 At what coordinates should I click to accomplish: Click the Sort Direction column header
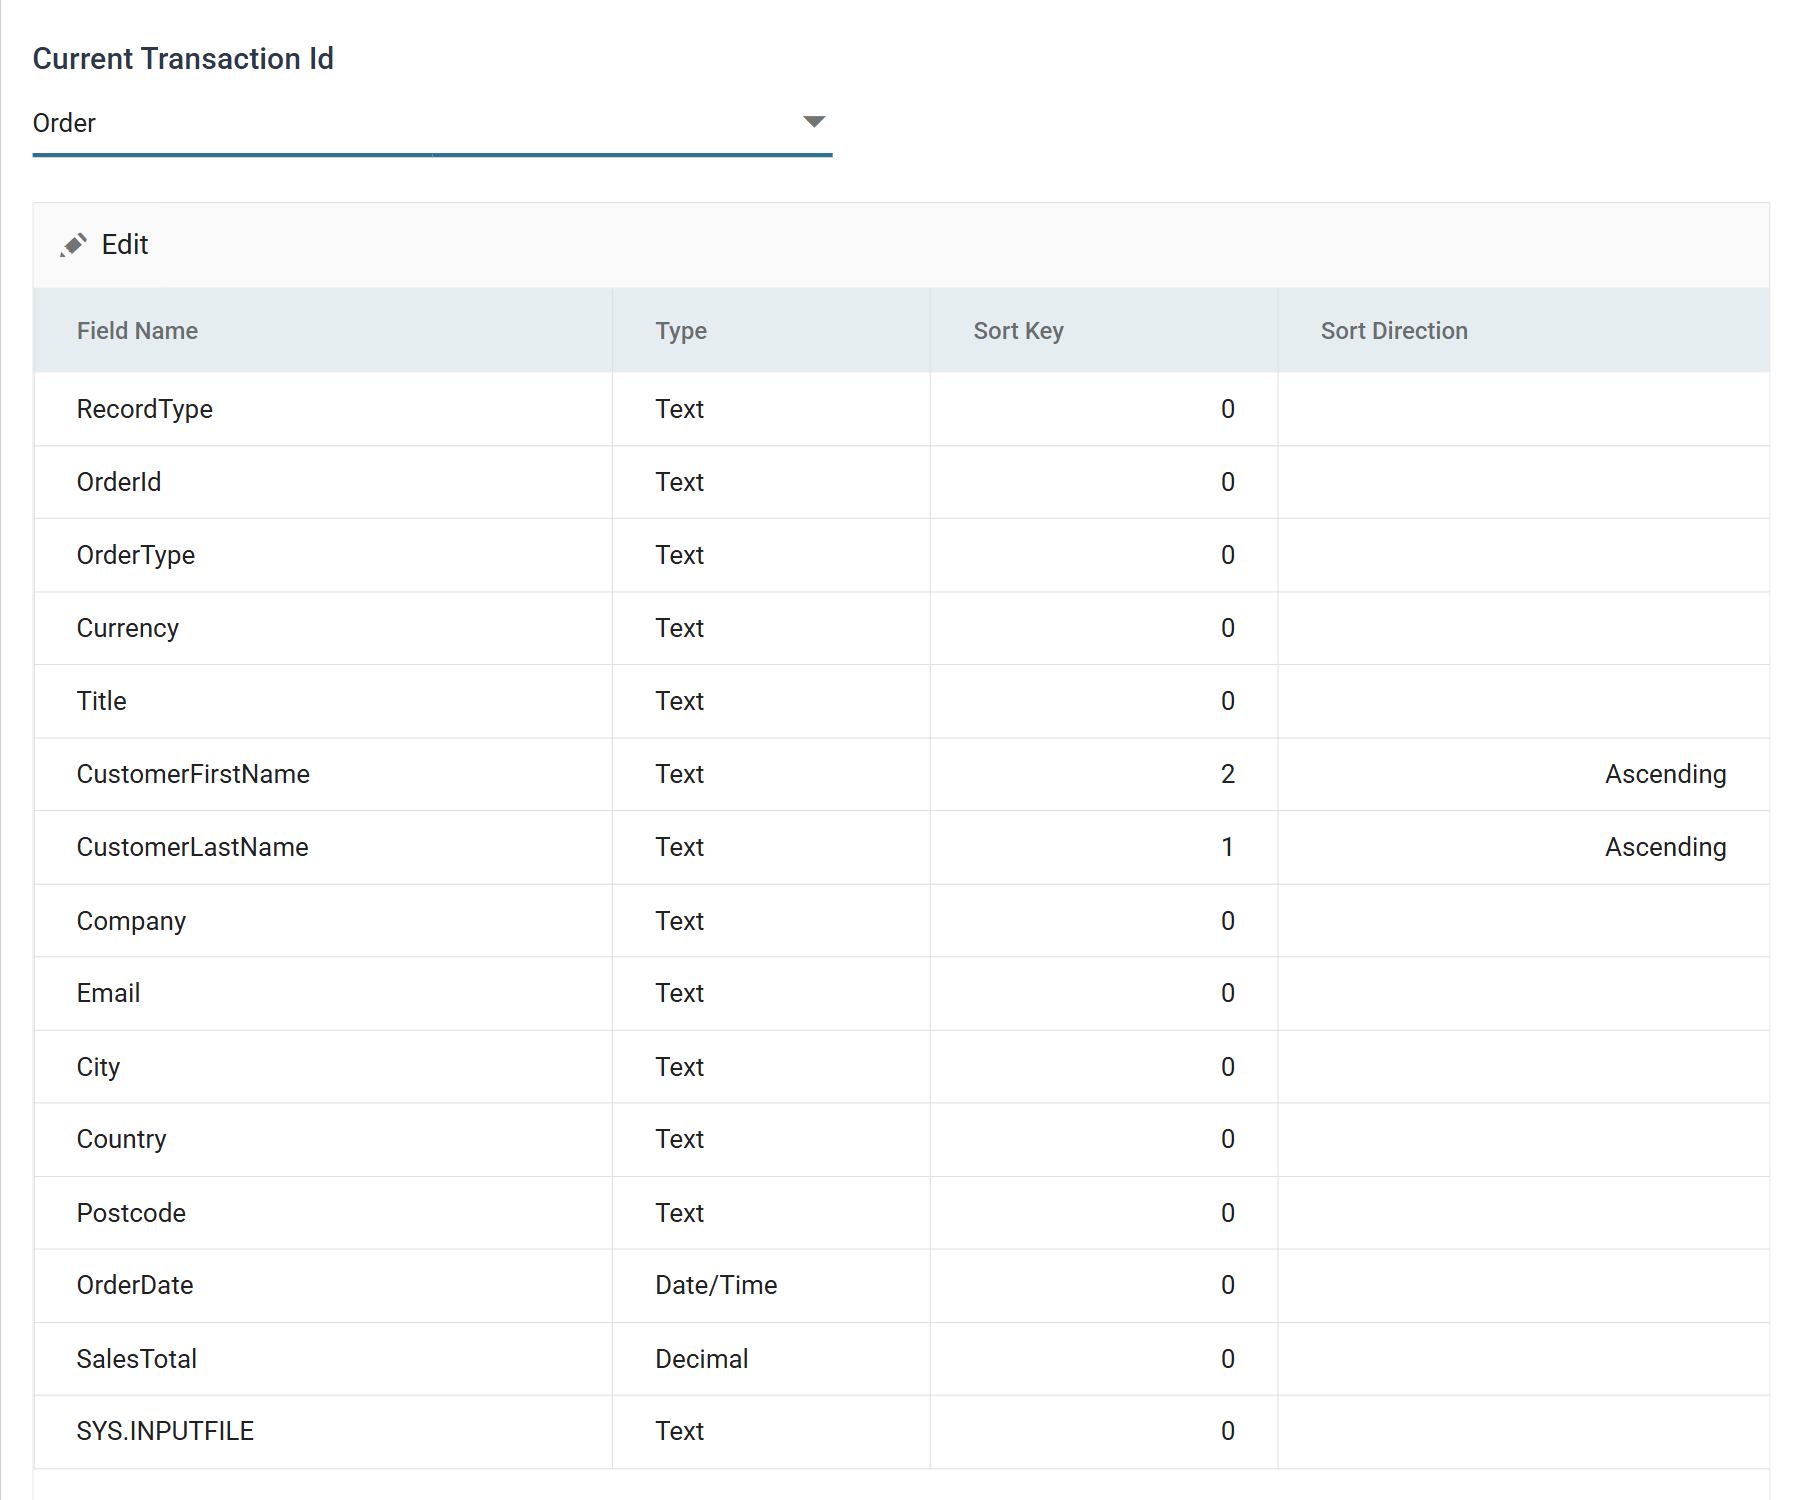(x=1394, y=331)
